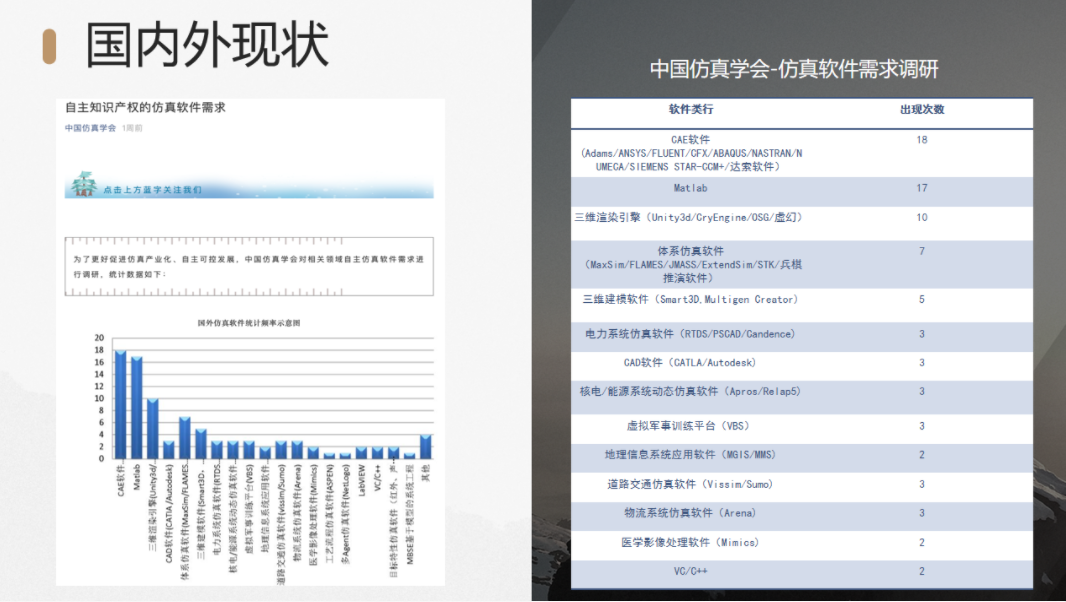
Task: Select the 三维渲染引擎 bar in the chart
Action: [x=153, y=429]
